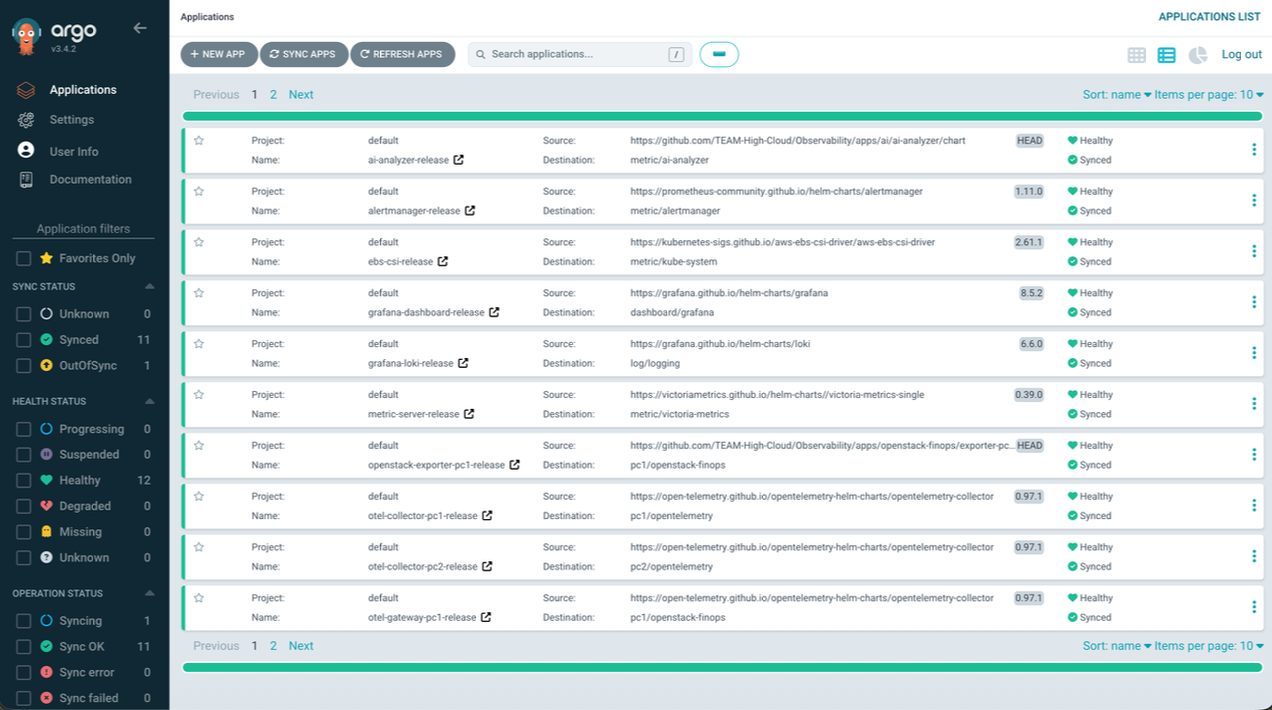Check the OutOfSync filter
1272x710 pixels.
23,366
